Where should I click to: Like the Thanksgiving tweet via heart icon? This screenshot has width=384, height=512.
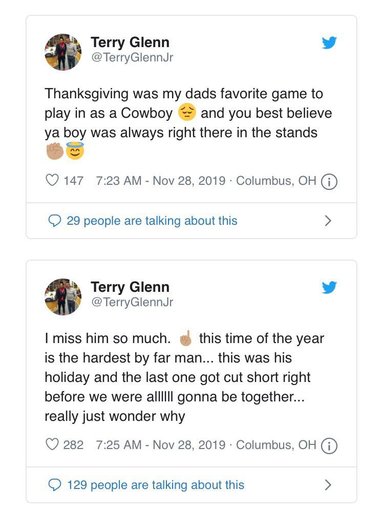tap(52, 180)
